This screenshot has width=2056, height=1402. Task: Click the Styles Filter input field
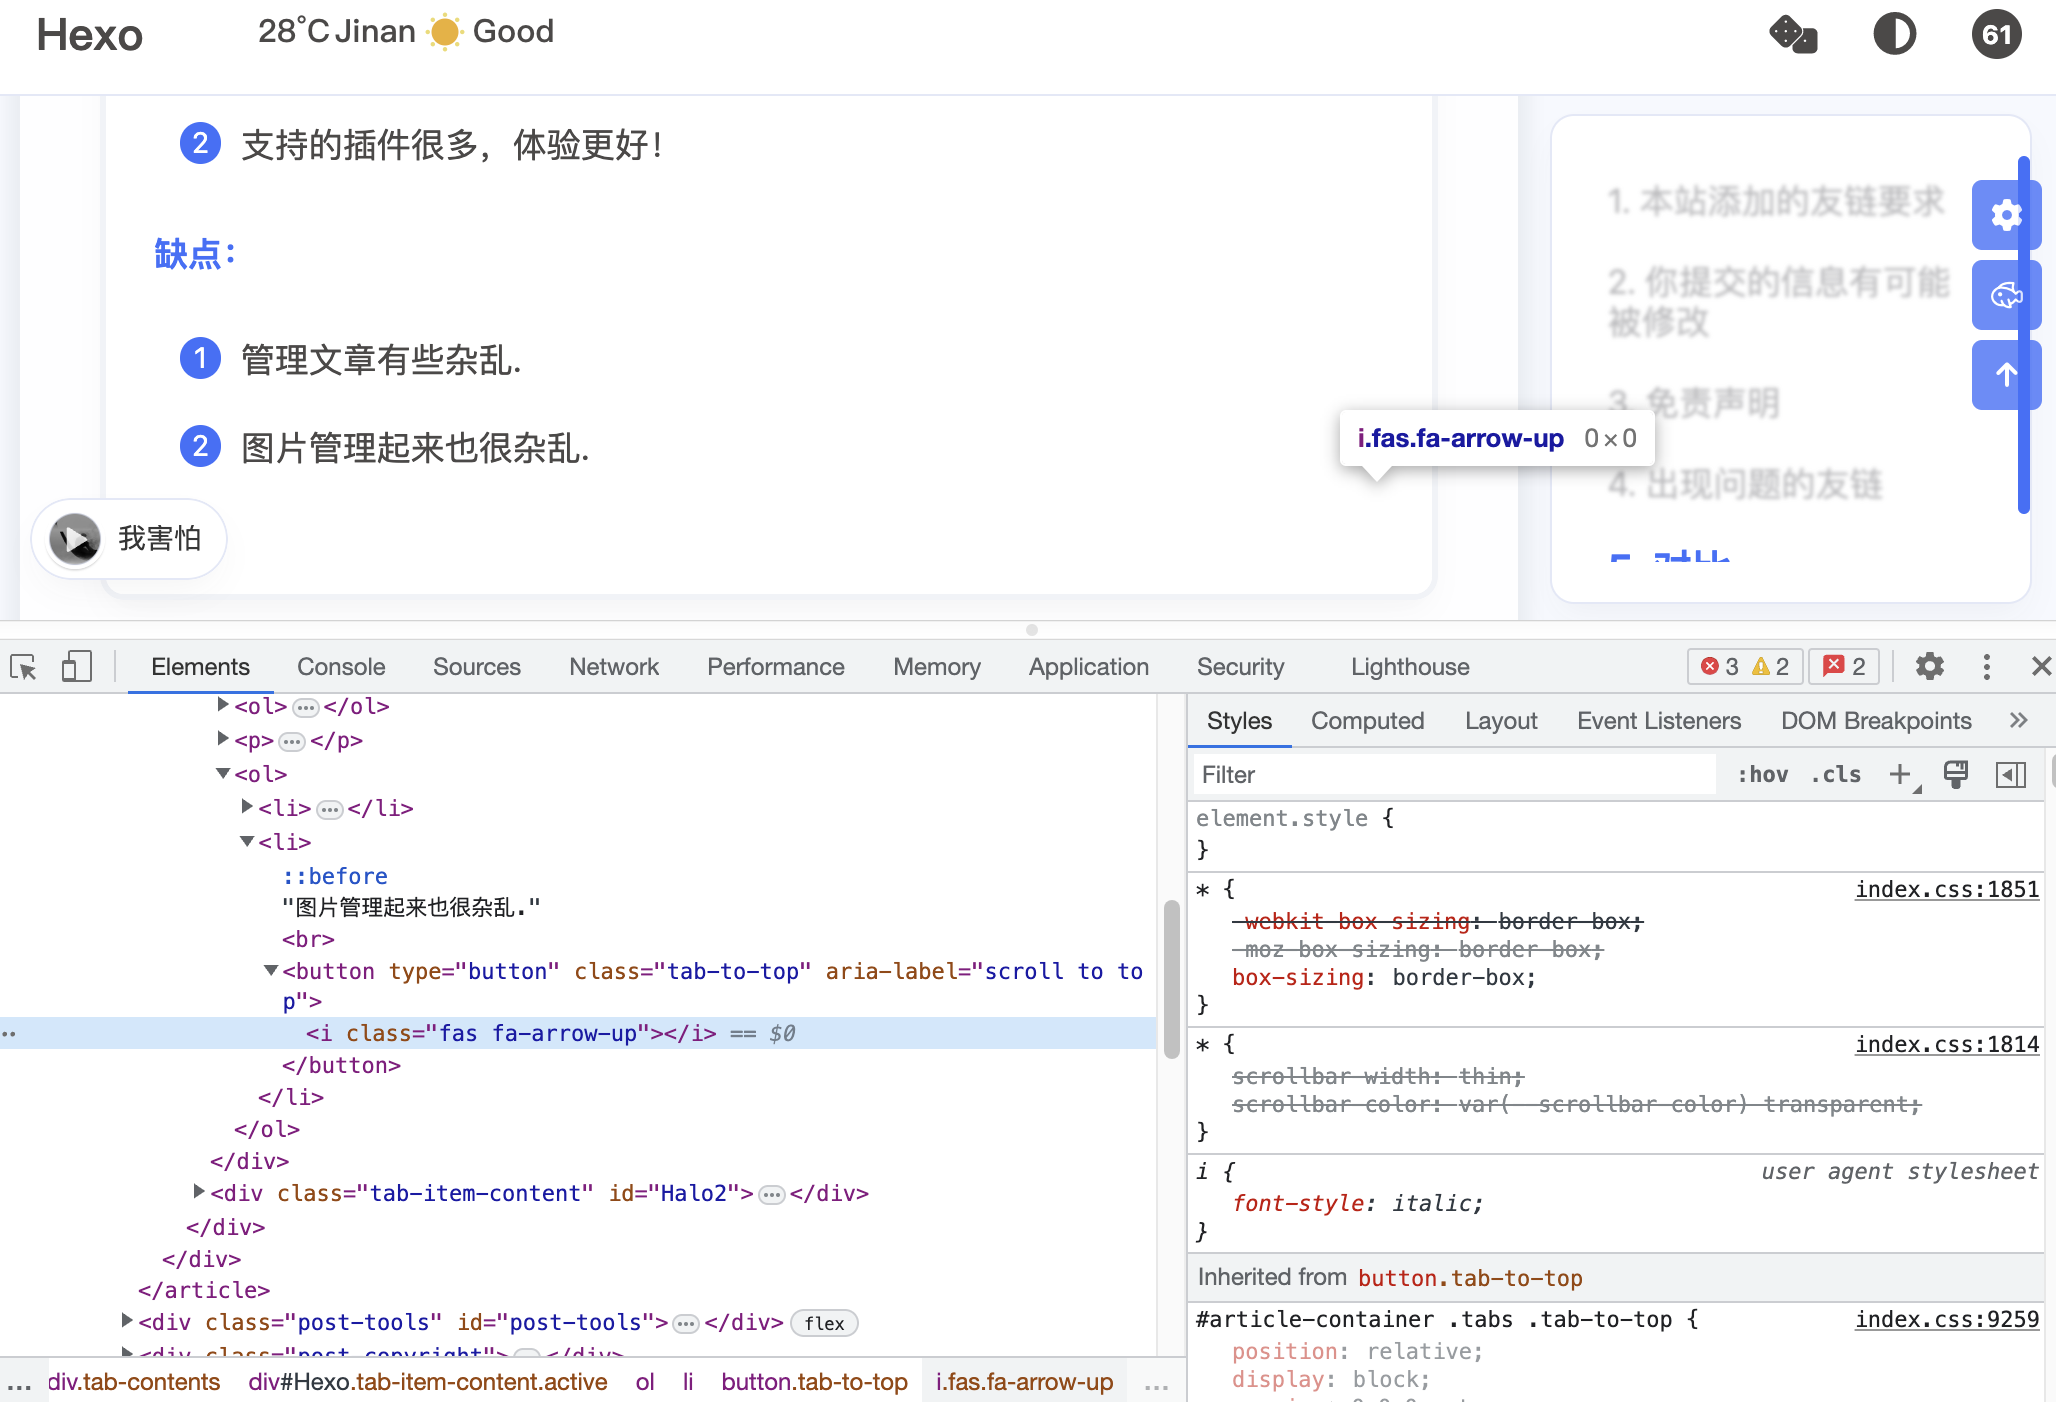pyautogui.click(x=1400, y=774)
